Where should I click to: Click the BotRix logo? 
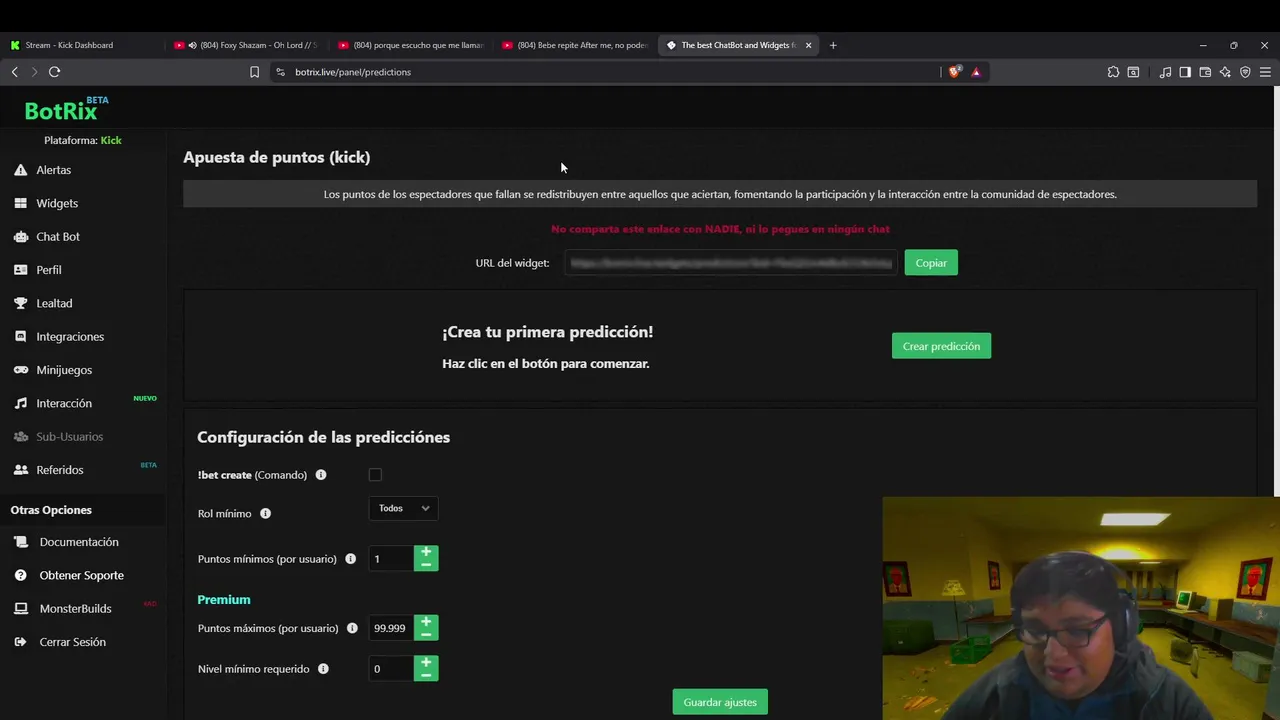tap(66, 109)
